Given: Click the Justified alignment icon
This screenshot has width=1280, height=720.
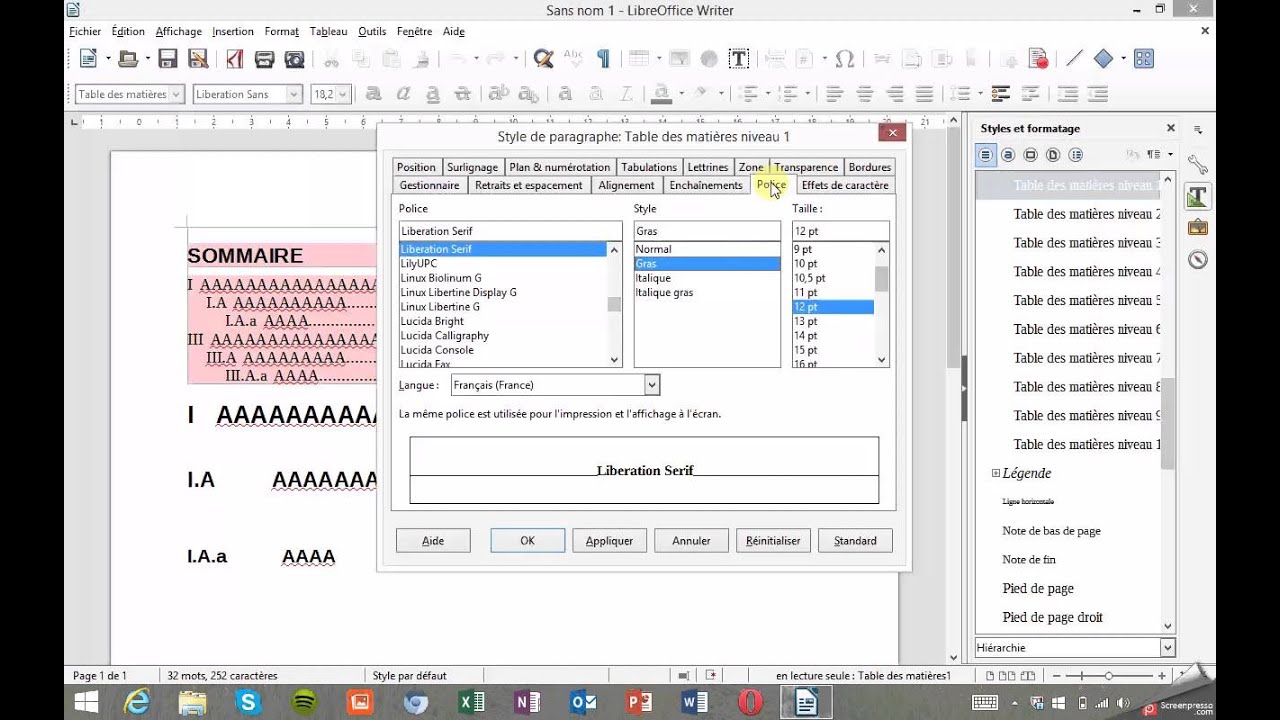Looking at the screenshot, I should coord(924,94).
